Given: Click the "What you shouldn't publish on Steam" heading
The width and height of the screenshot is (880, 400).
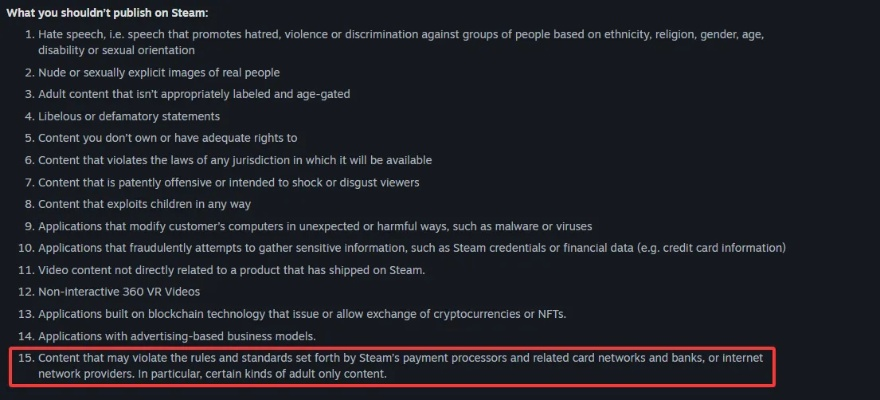Looking at the screenshot, I should coord(107,13).
